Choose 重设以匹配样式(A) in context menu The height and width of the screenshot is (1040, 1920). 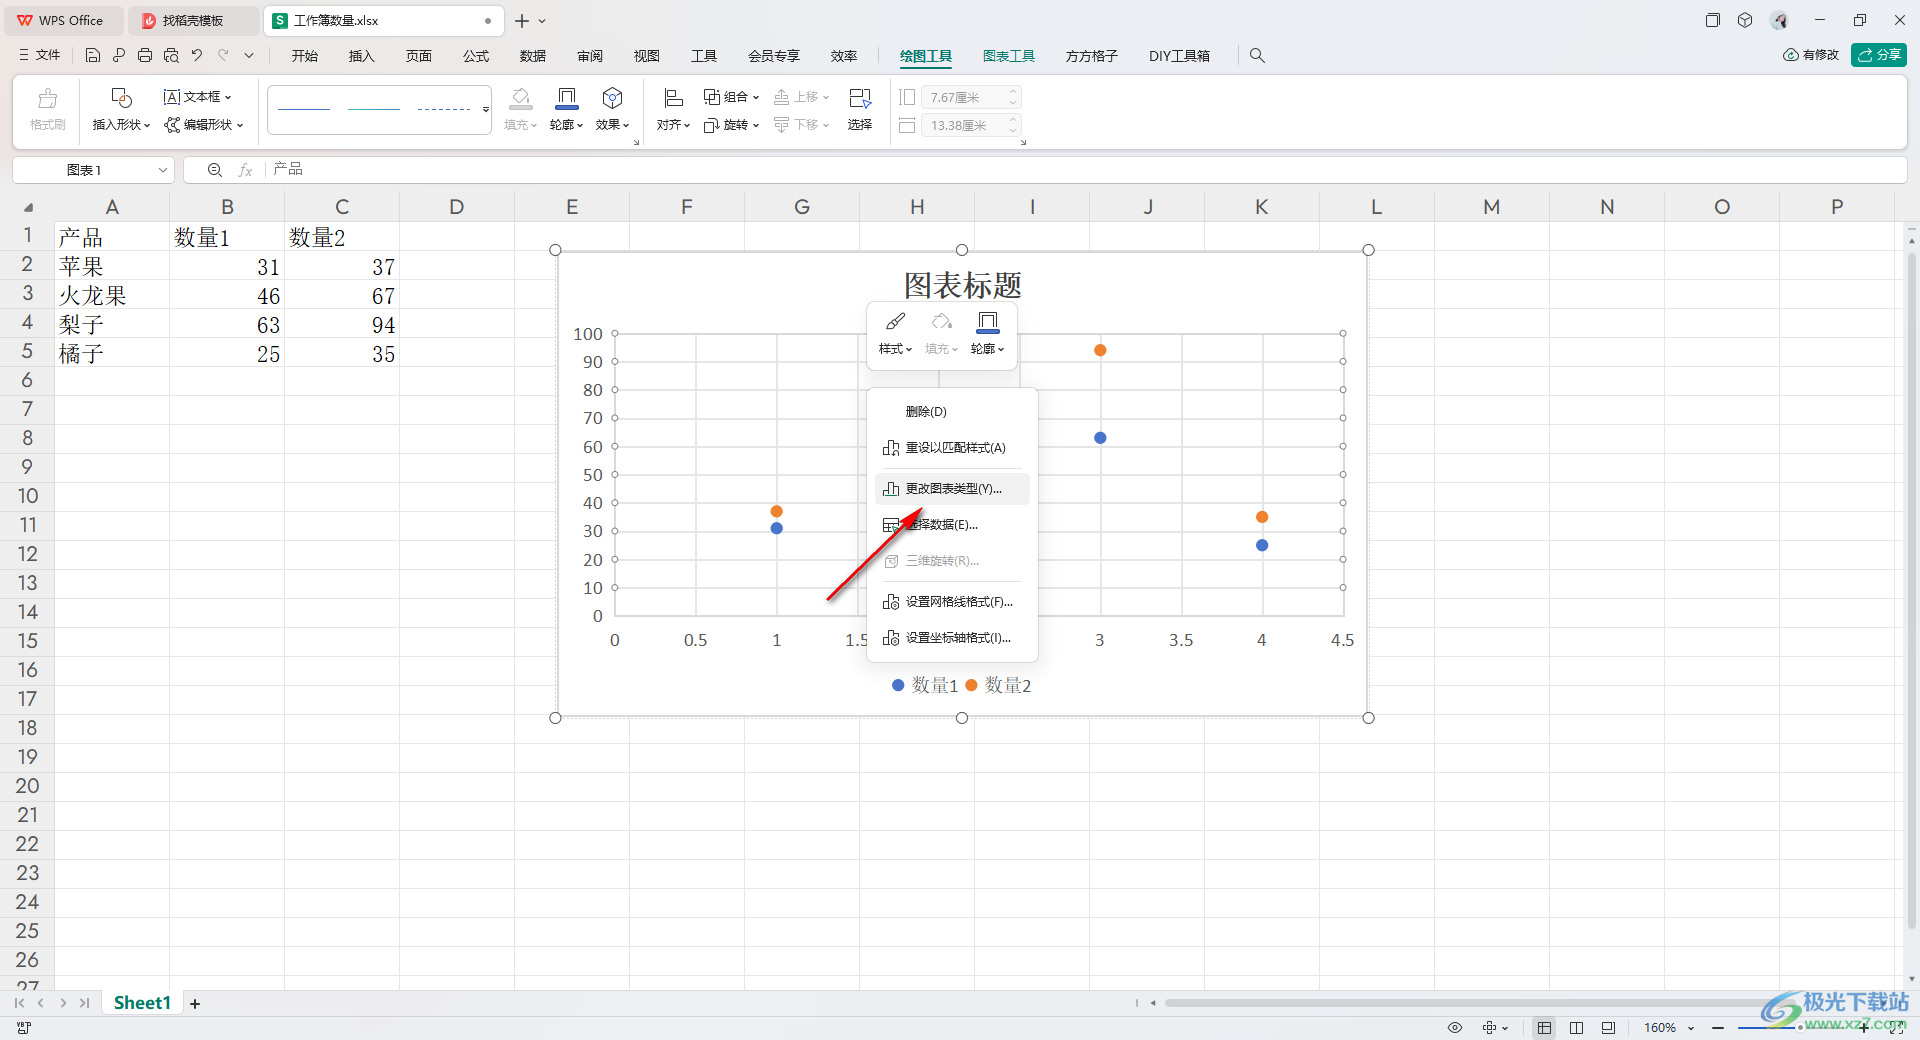click(953, 448)
